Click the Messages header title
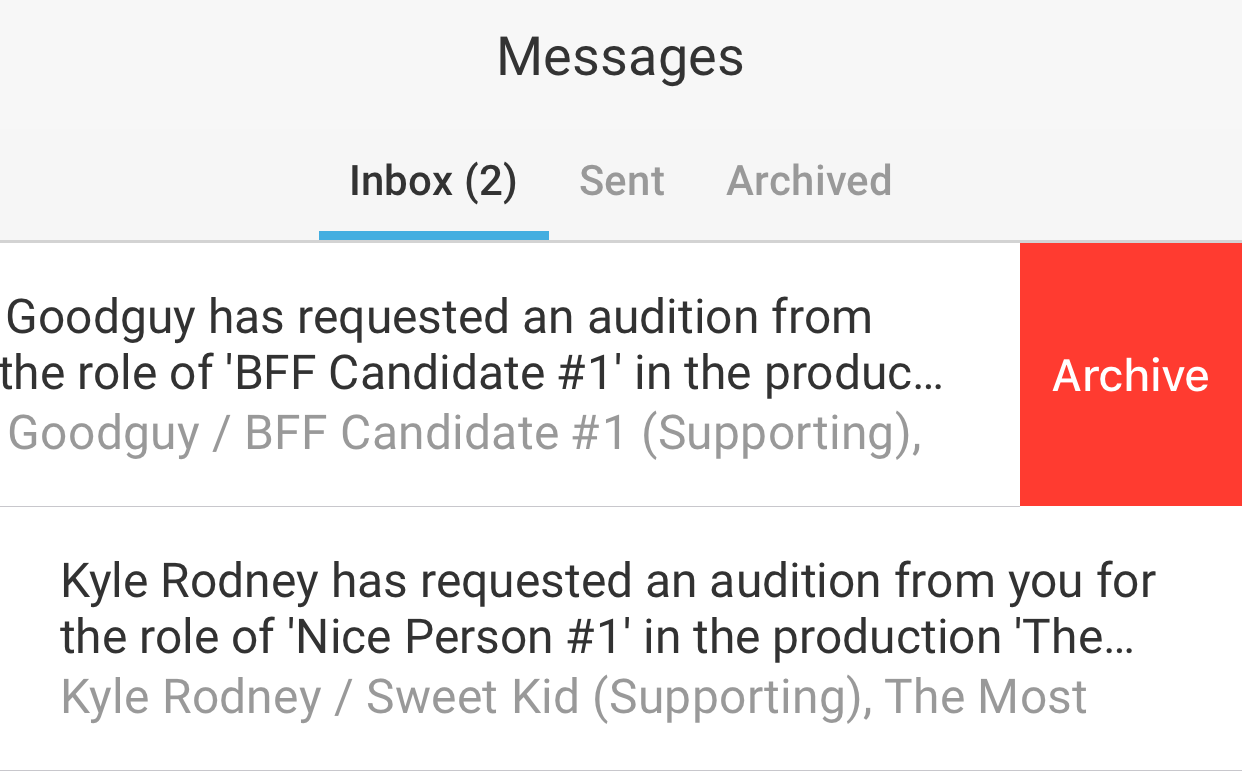 point(620,57)
